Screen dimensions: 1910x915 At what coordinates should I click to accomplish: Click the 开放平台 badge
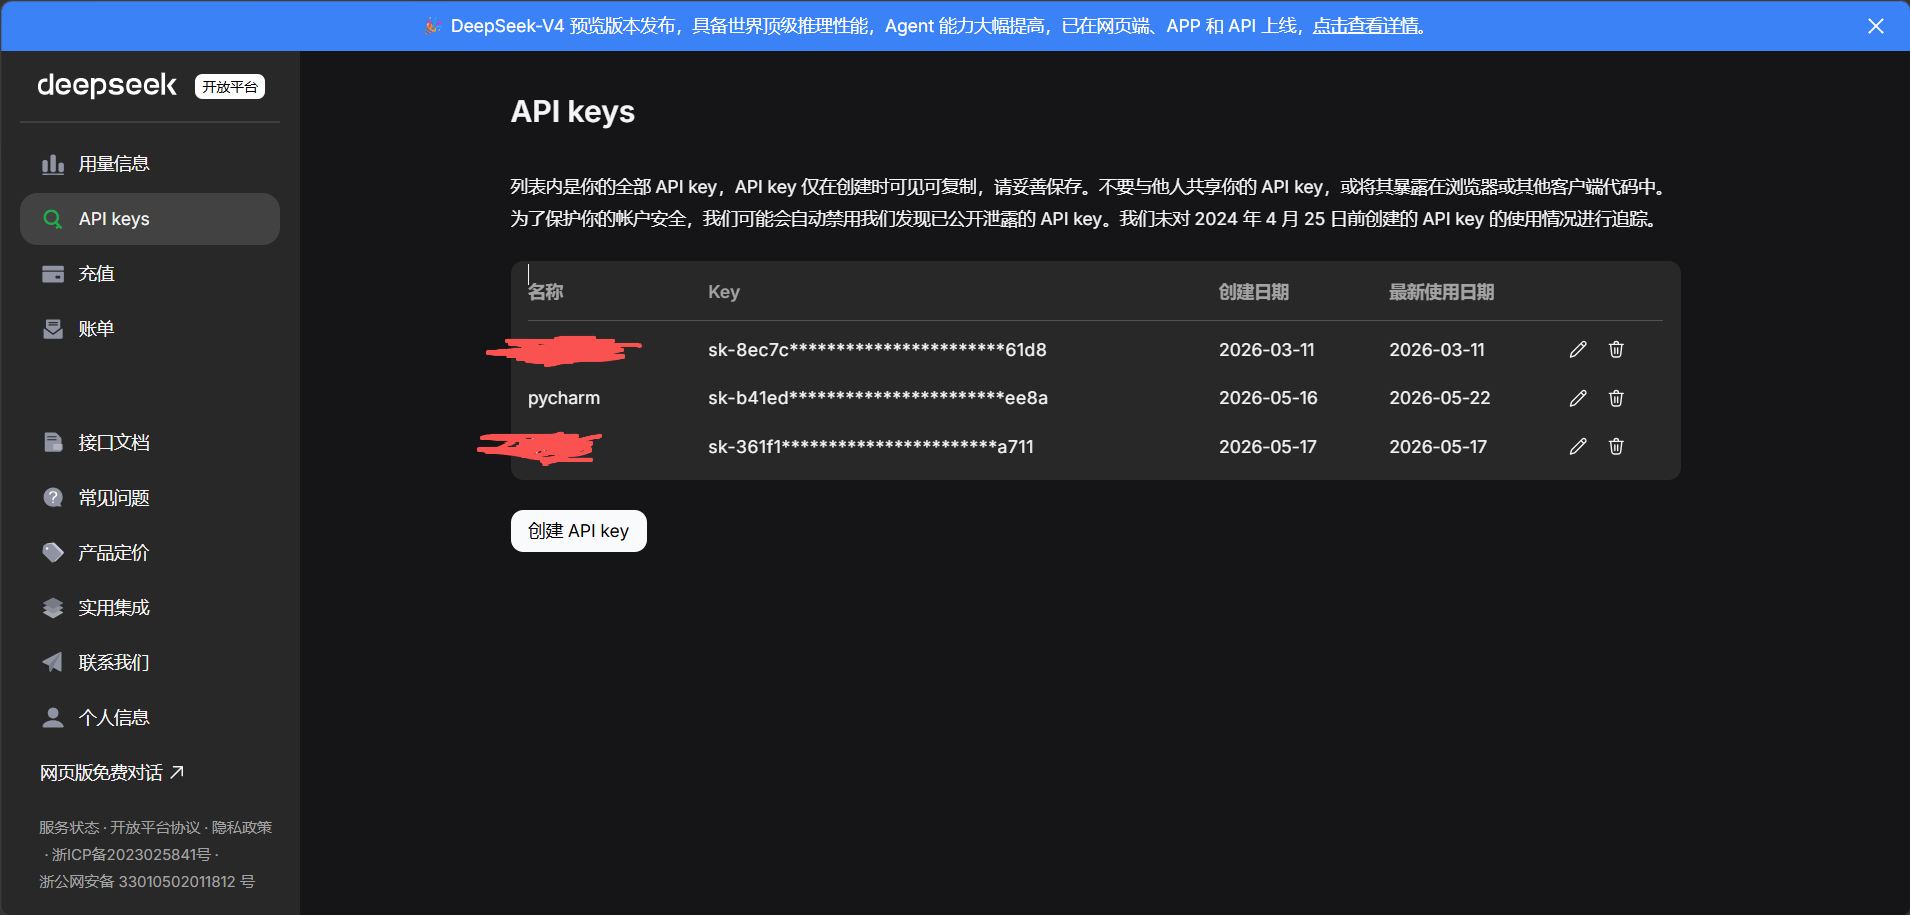(230, 87)
